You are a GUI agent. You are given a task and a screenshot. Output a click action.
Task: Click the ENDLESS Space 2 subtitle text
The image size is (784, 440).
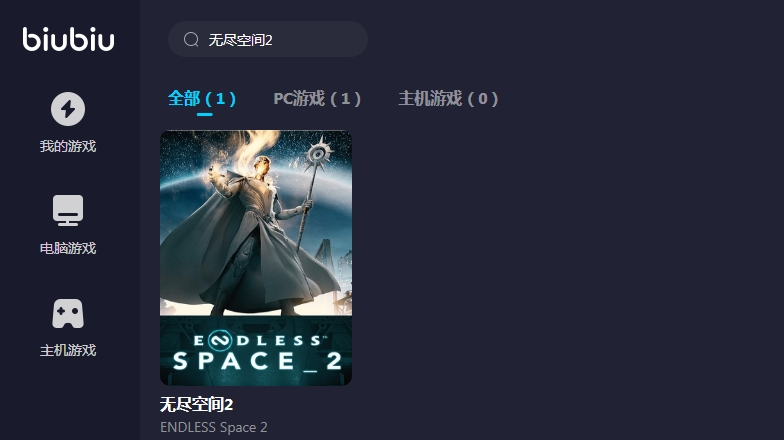pyautogui.click(x=214, y=428)
